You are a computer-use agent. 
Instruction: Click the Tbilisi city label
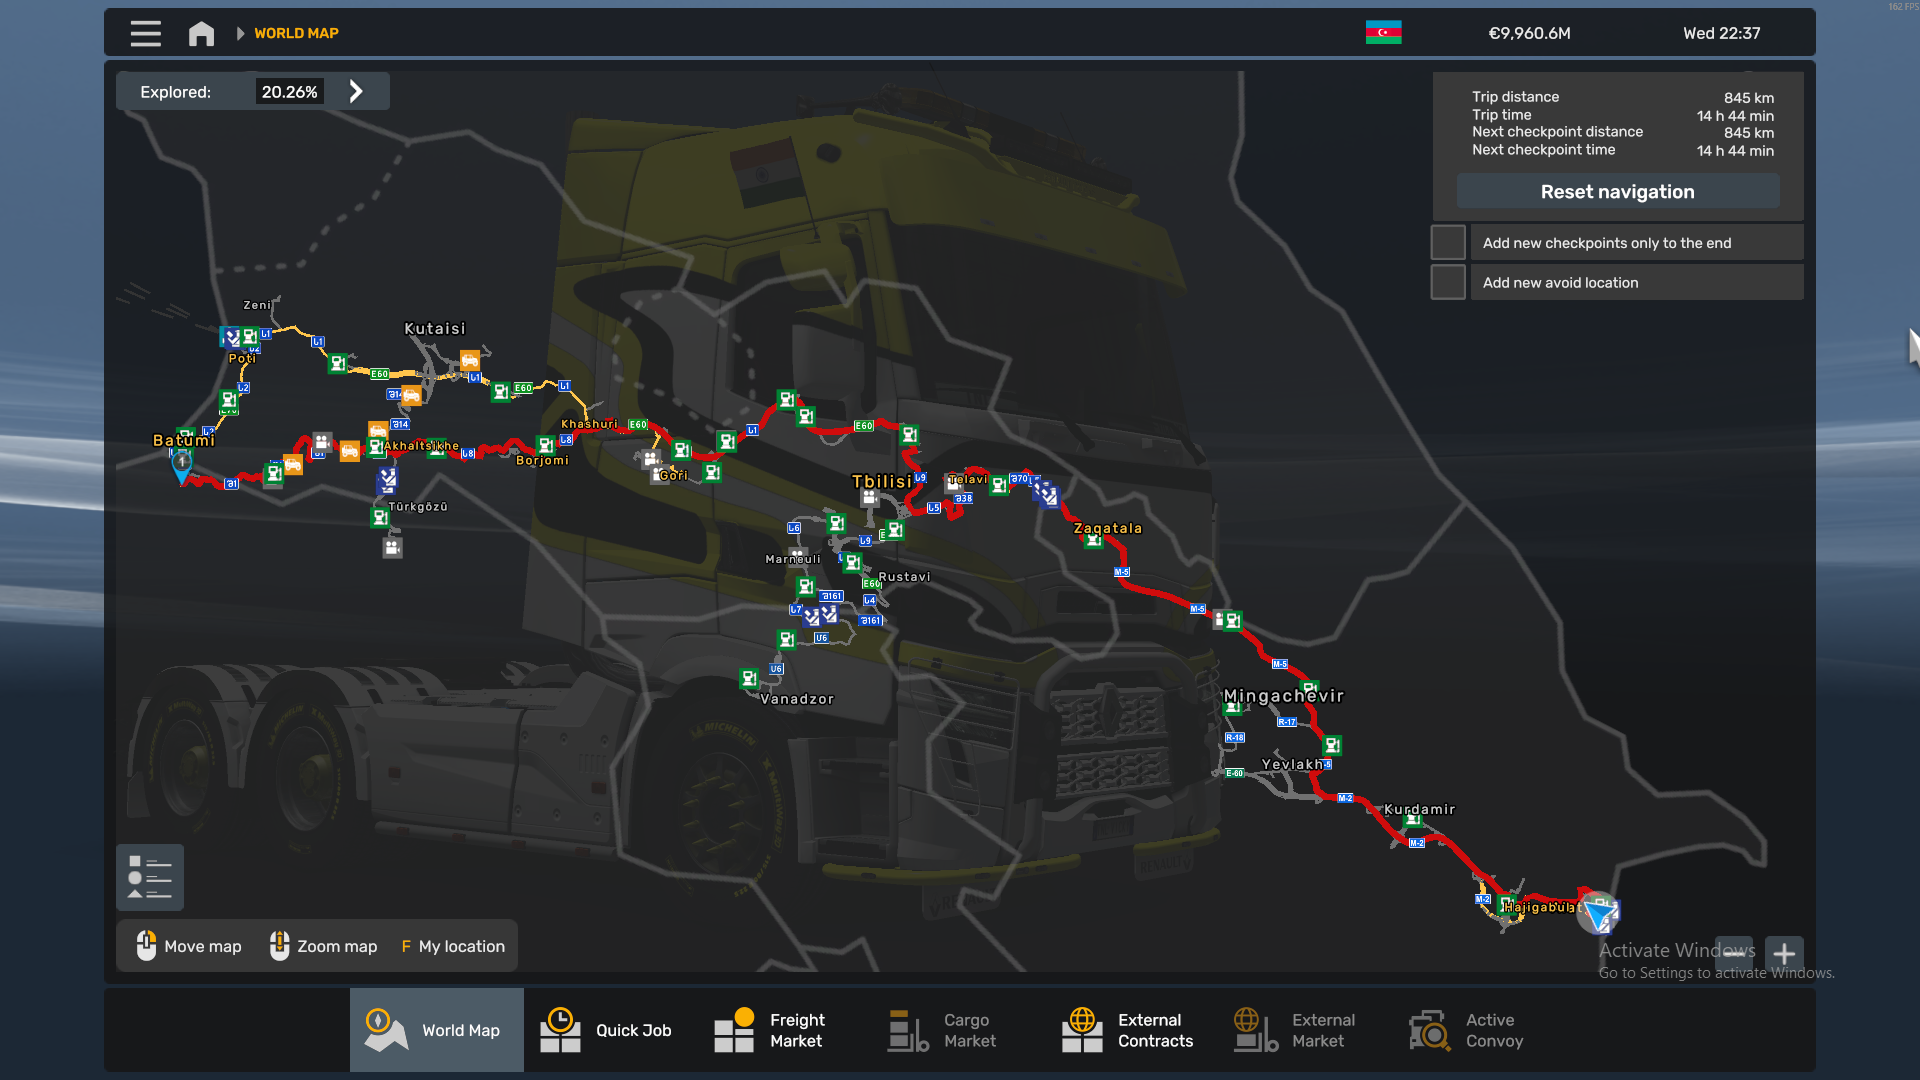click(881, 481)
